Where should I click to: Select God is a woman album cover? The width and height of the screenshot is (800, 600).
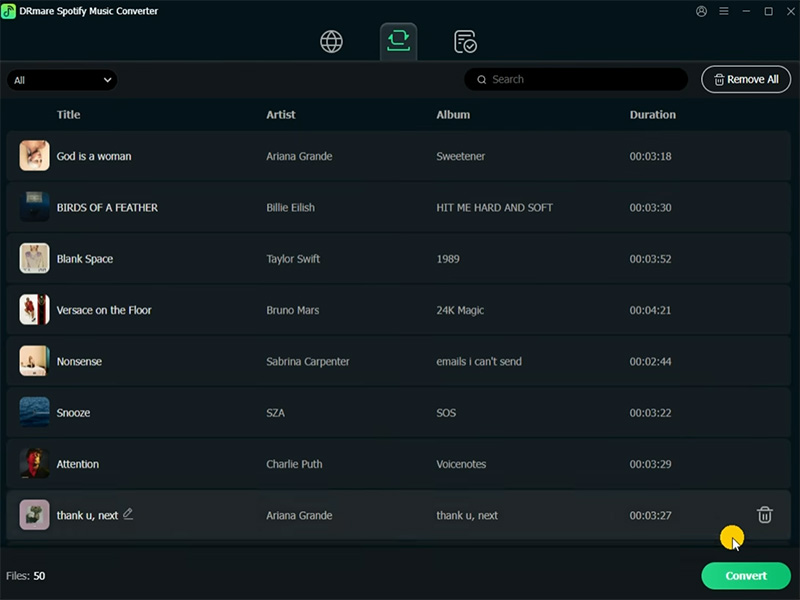35,156
